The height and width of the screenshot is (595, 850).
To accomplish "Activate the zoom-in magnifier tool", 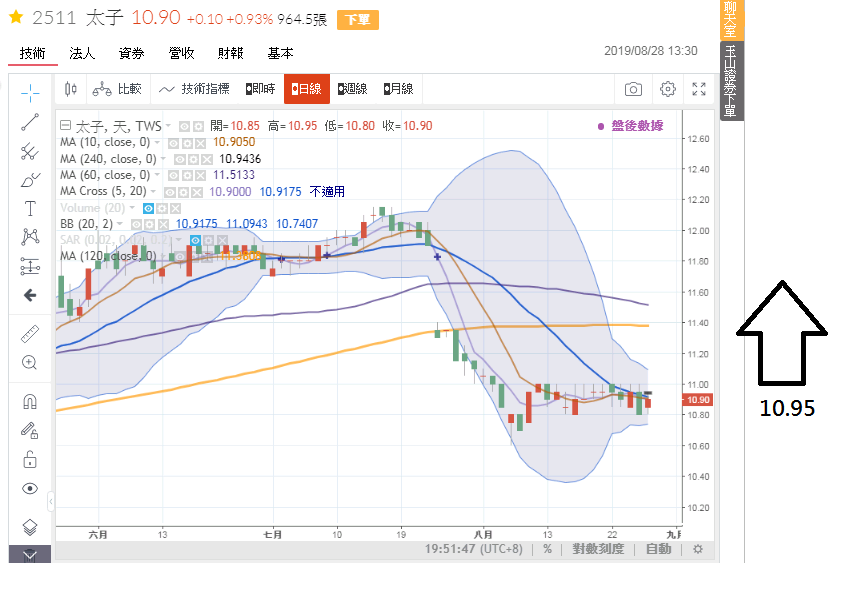I will [30, 363].
